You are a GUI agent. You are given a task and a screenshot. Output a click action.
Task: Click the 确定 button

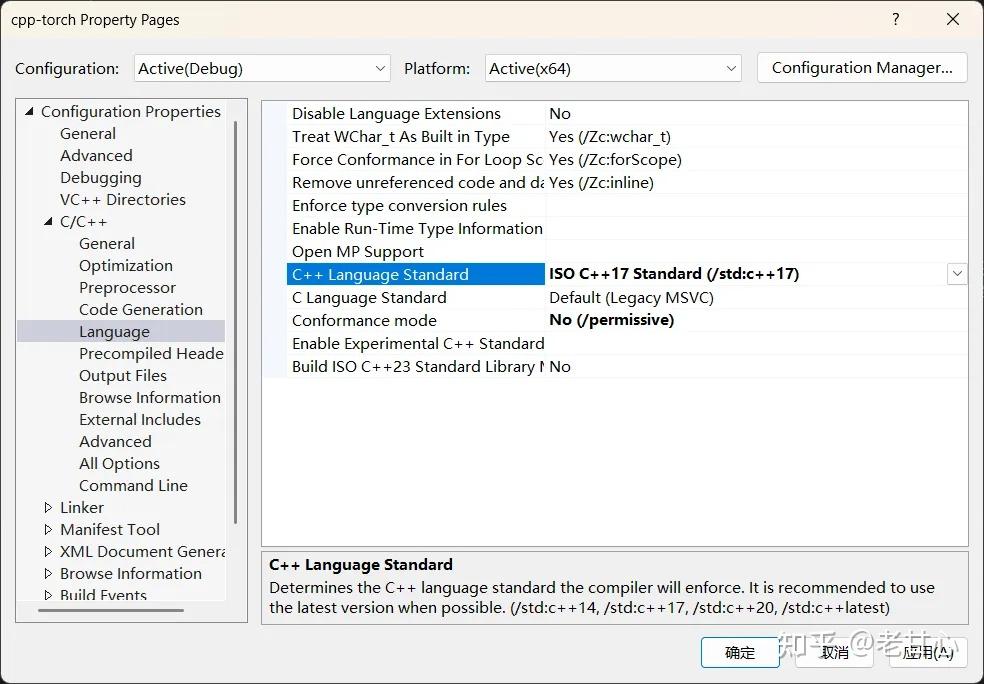[740, 652]
